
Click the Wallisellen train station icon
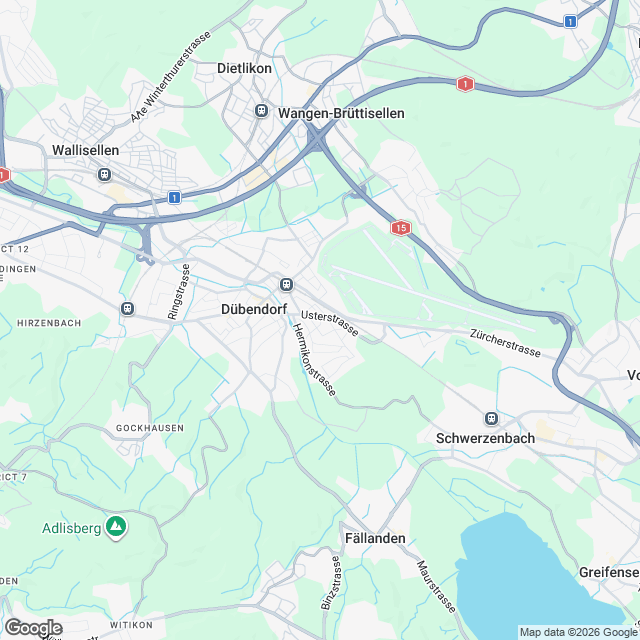coord(104,175)
